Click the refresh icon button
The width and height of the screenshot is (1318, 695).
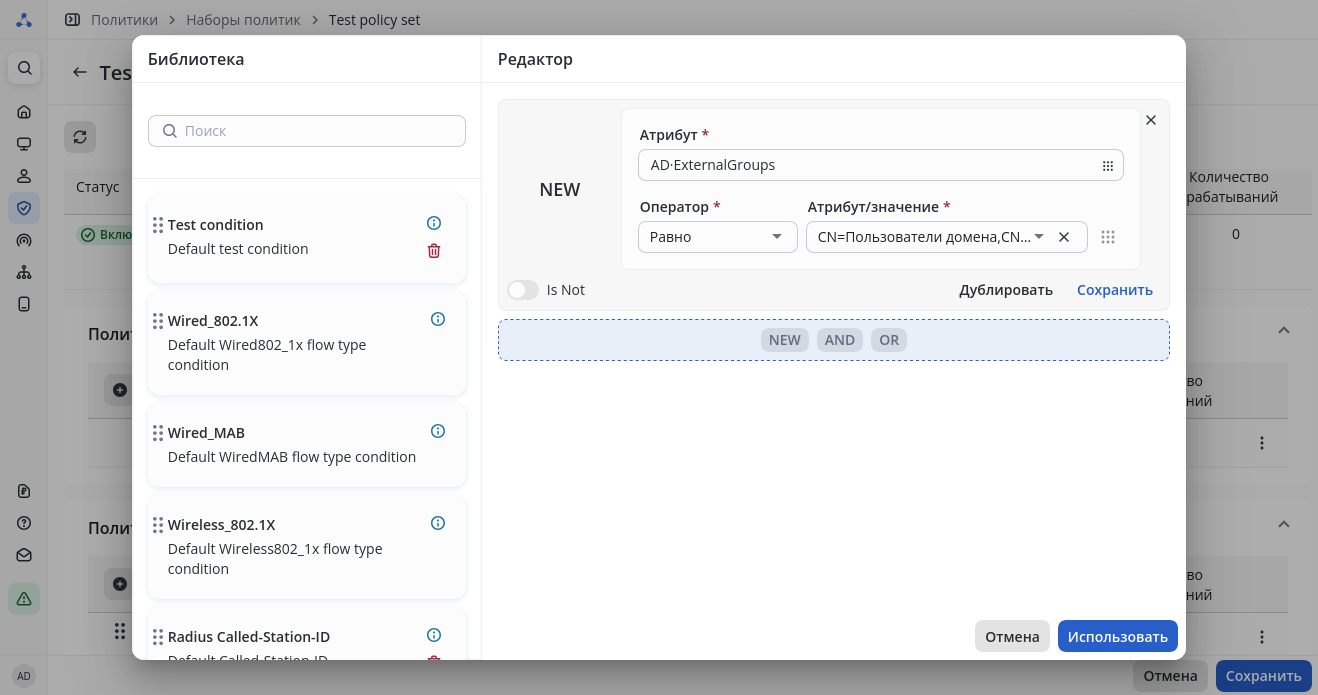pos(80,137)
